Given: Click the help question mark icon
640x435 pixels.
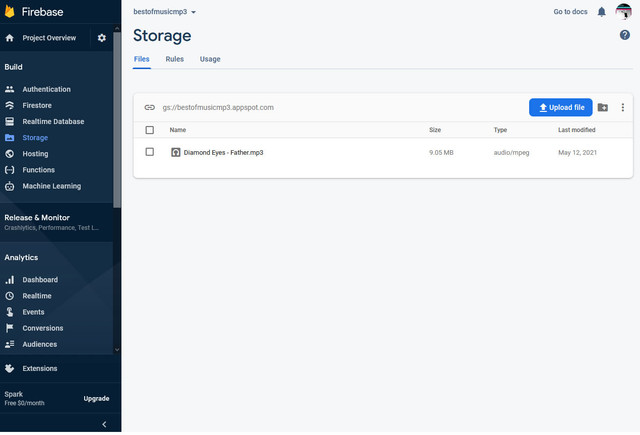Looking at the screenshot, I should 624,35.
